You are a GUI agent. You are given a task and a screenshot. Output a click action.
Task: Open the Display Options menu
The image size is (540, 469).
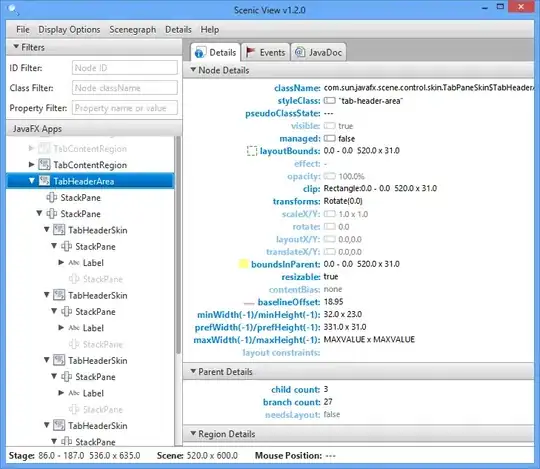69,30
